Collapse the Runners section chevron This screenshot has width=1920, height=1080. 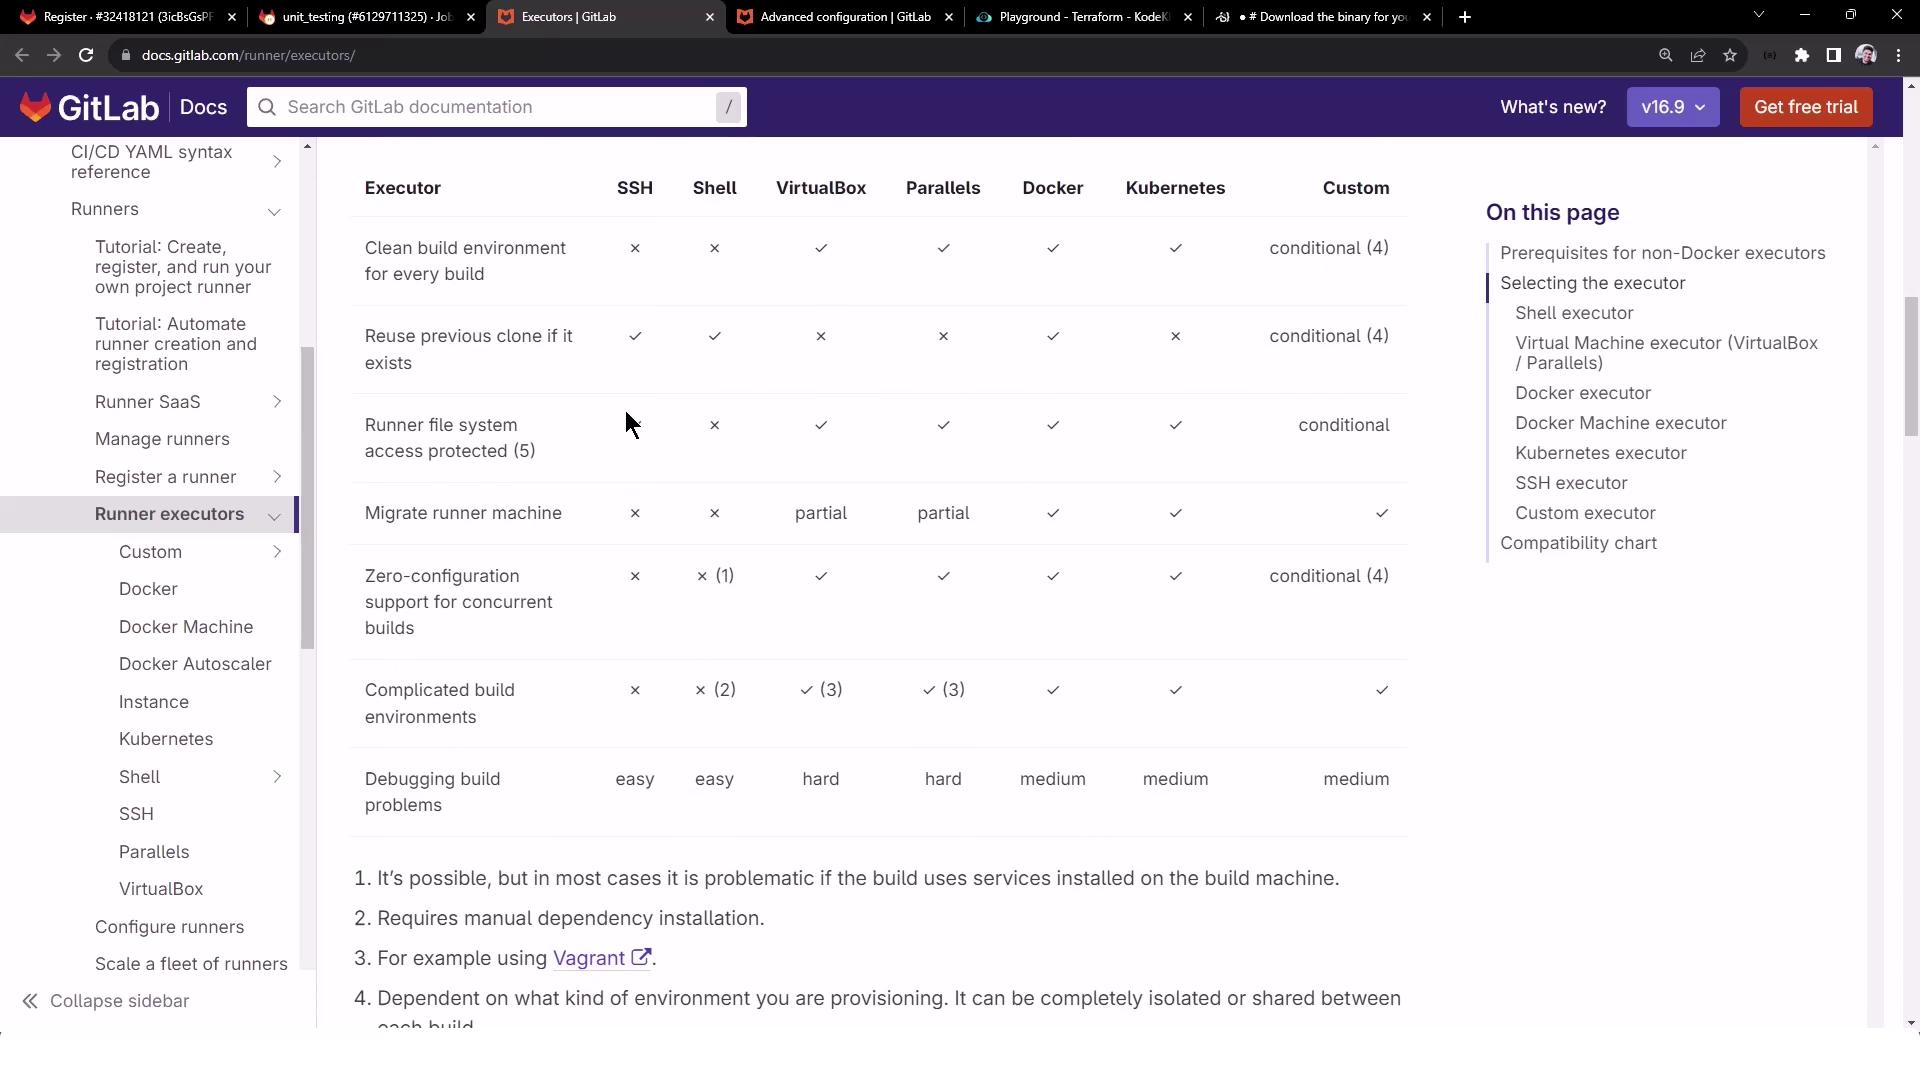pos(274,211)
